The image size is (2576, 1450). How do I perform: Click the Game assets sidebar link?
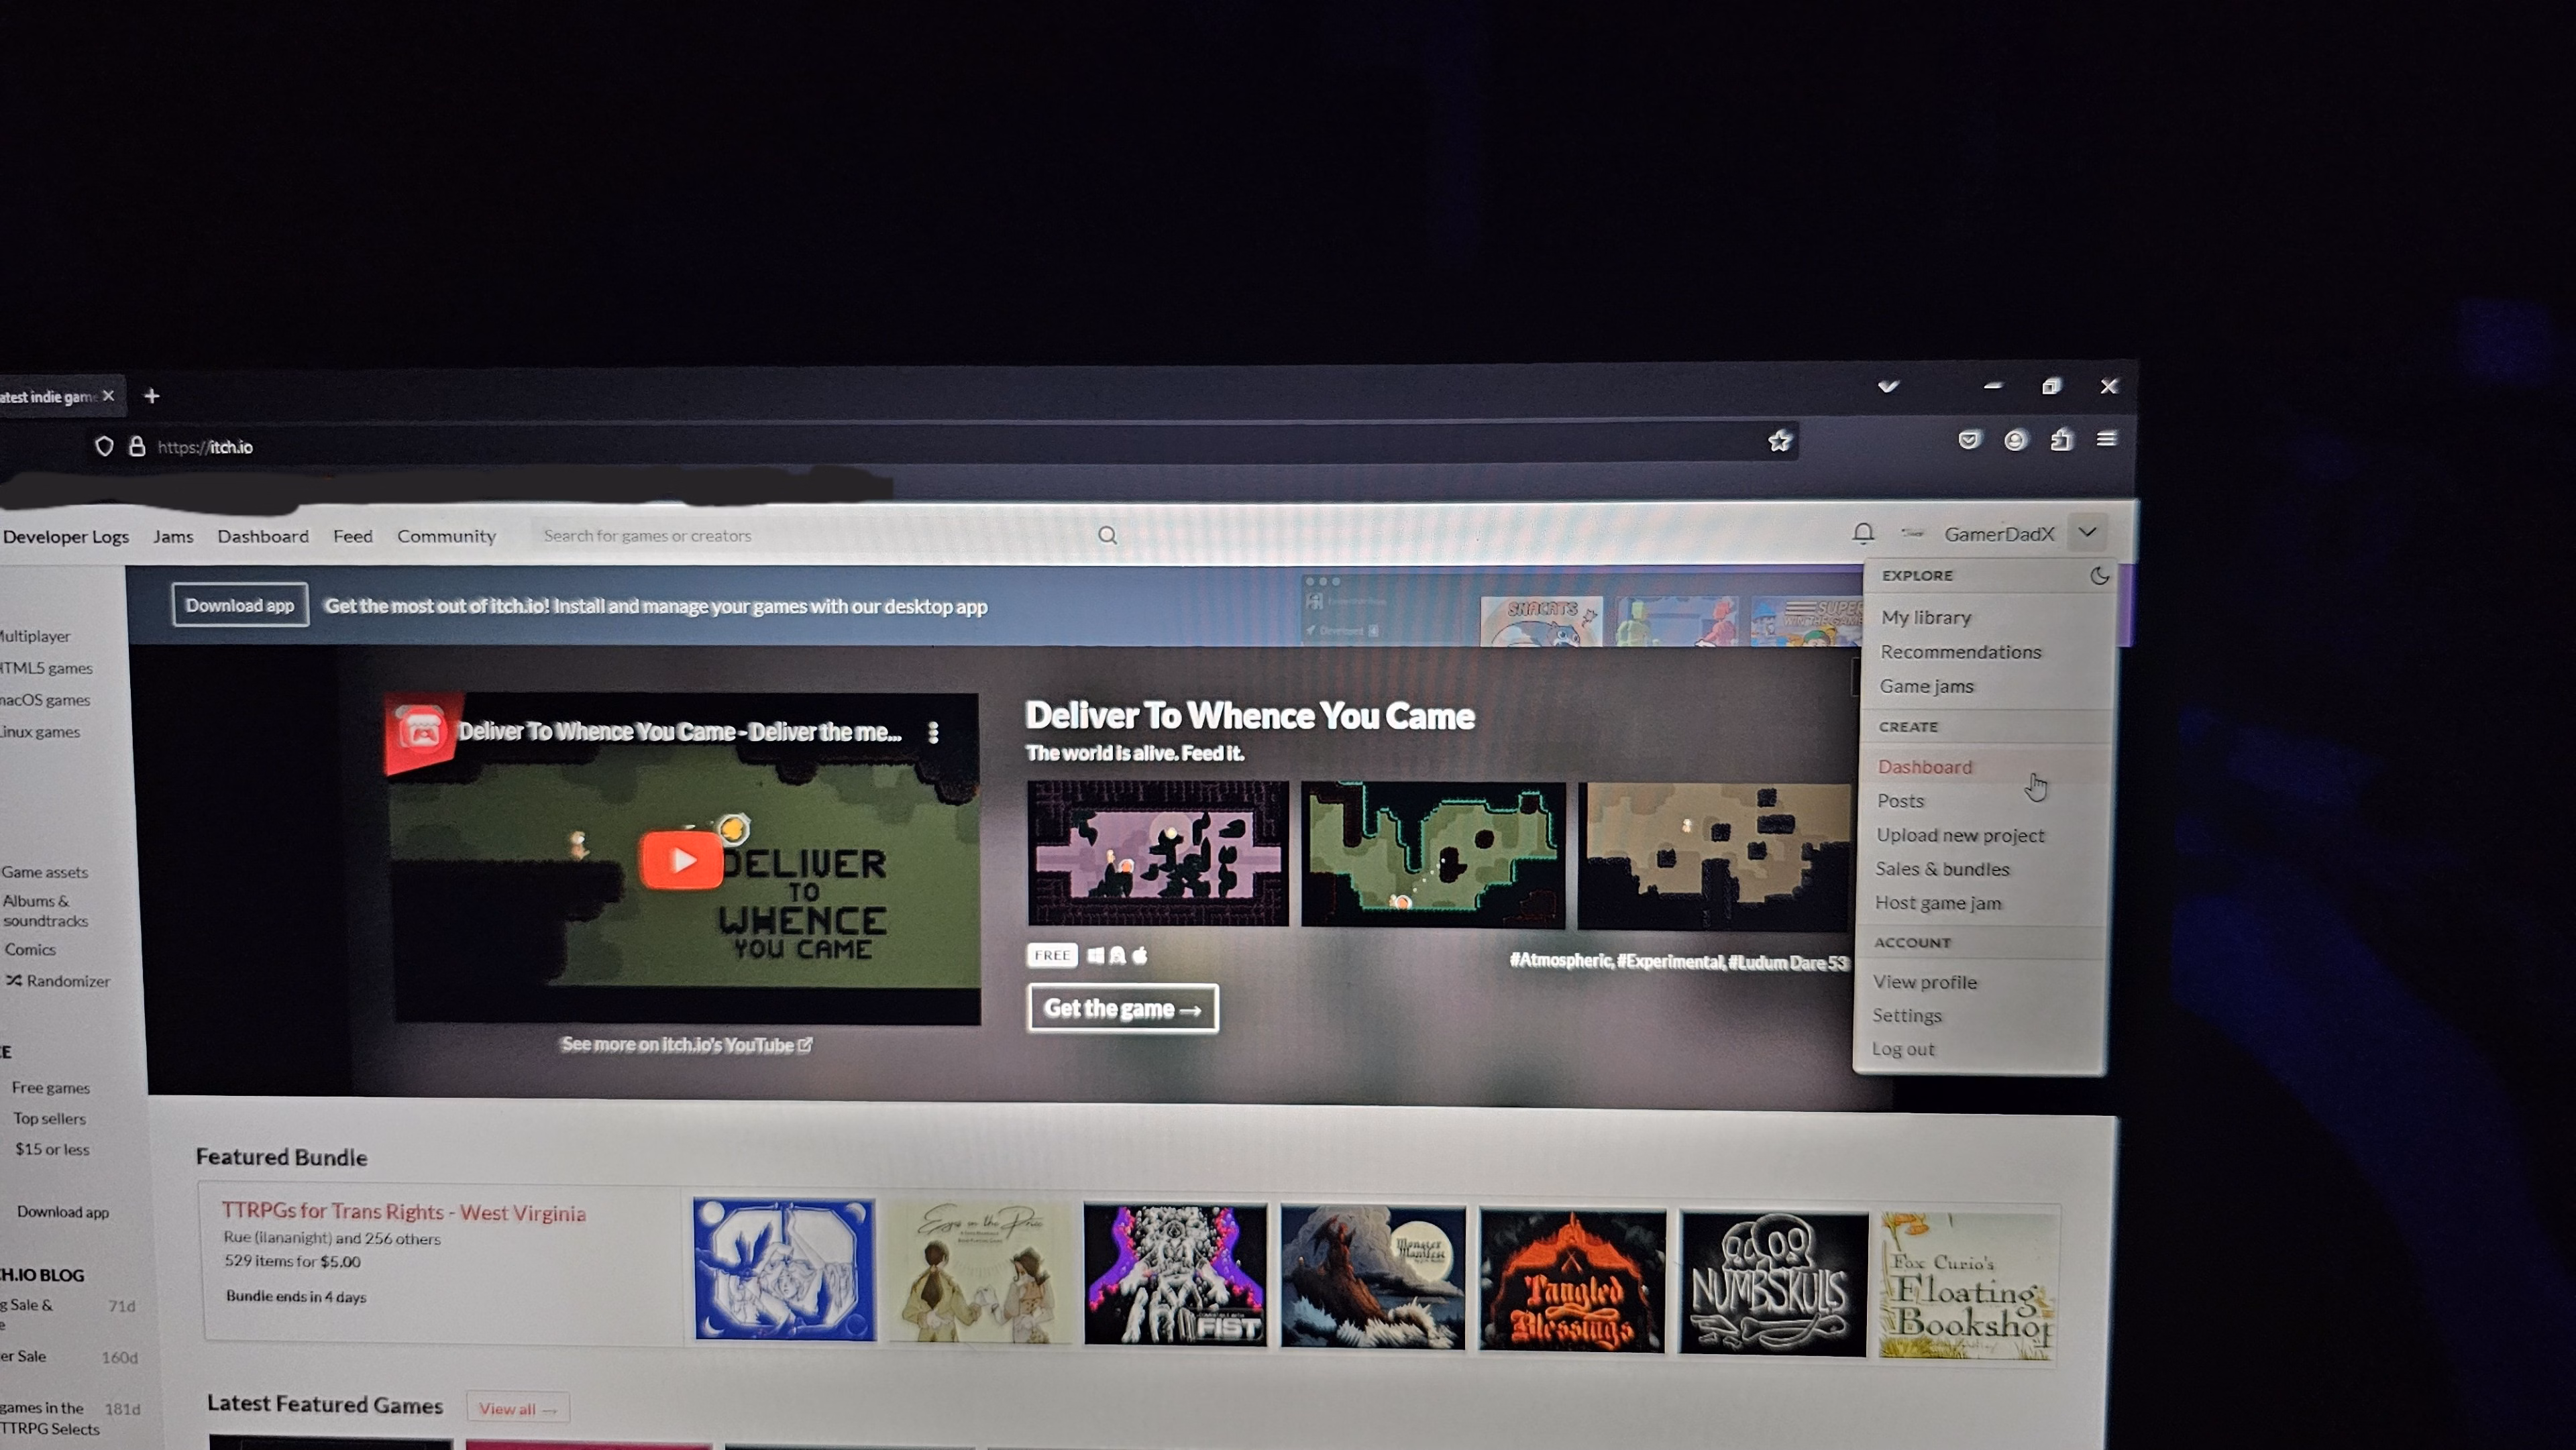point(44,872)
